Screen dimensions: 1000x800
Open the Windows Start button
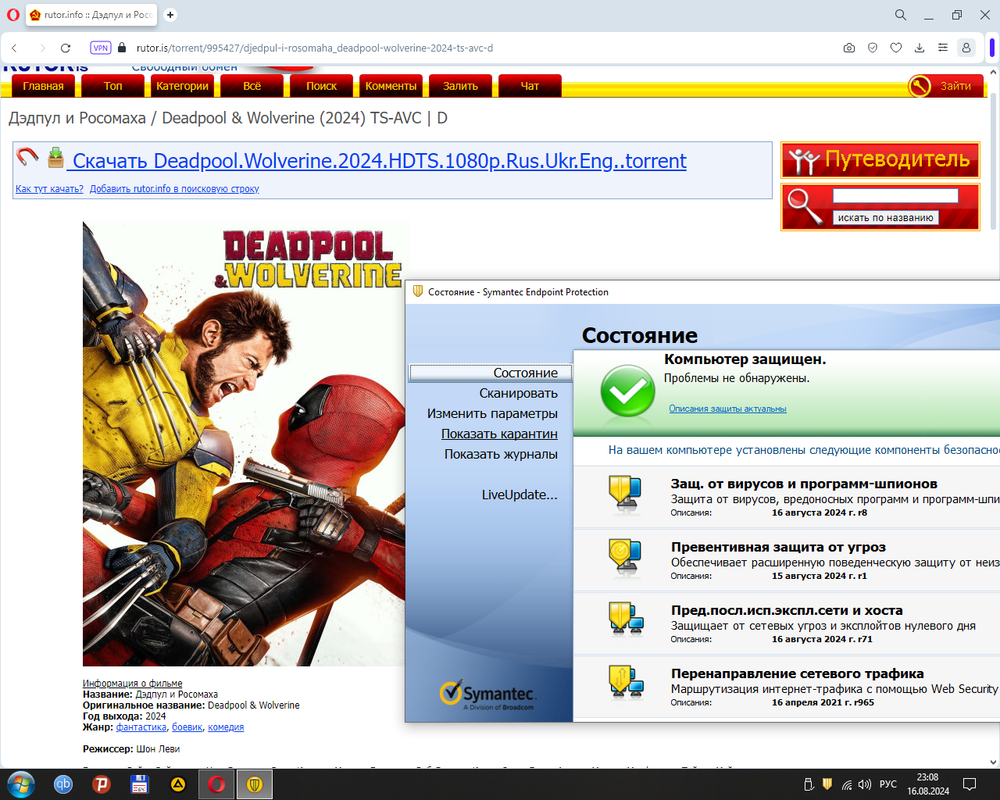coord(20,784)
